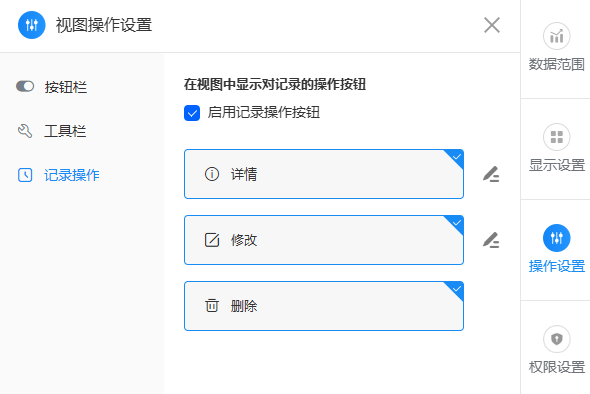Open the 权限设置 shield icon
Screen dimensions: 590x394
point(557,339)
